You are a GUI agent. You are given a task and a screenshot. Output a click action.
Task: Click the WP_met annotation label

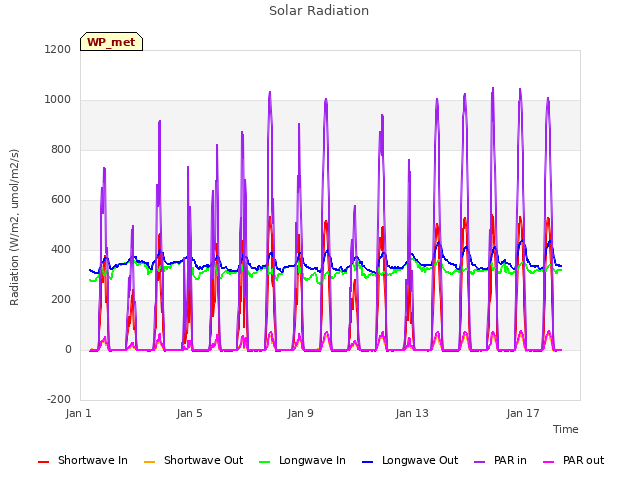pos(111,42)
